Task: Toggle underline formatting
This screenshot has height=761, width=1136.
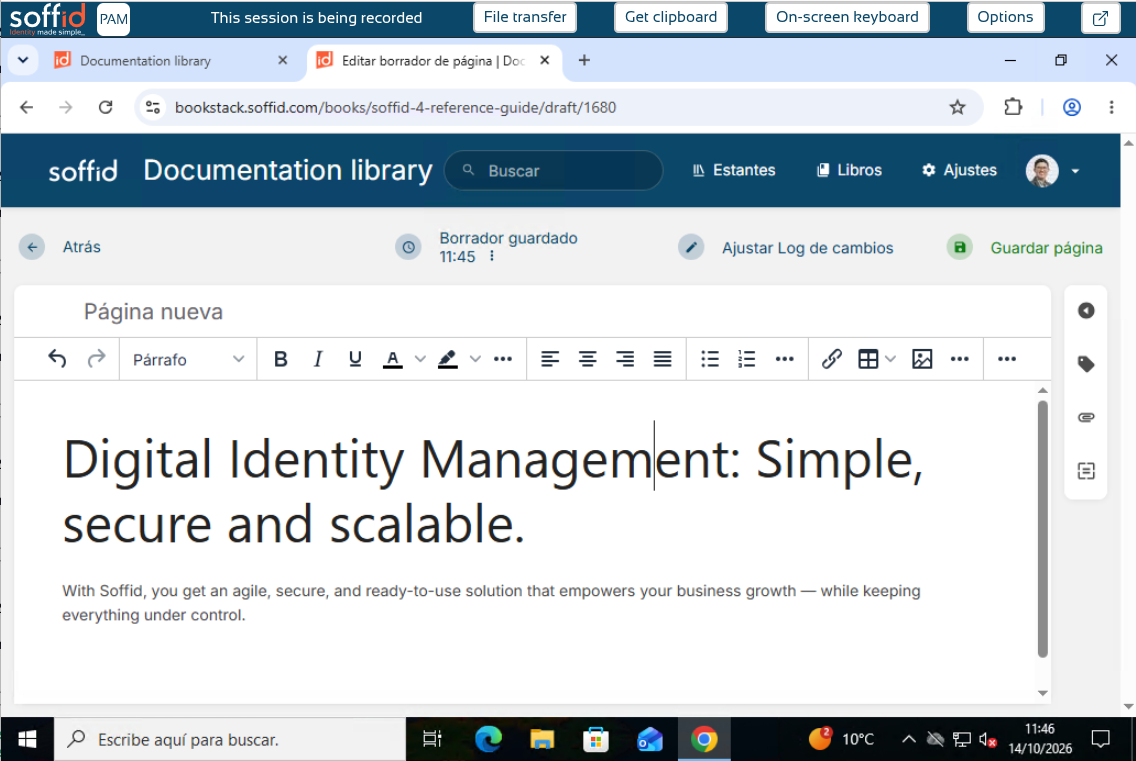Action: pos(355,359)
